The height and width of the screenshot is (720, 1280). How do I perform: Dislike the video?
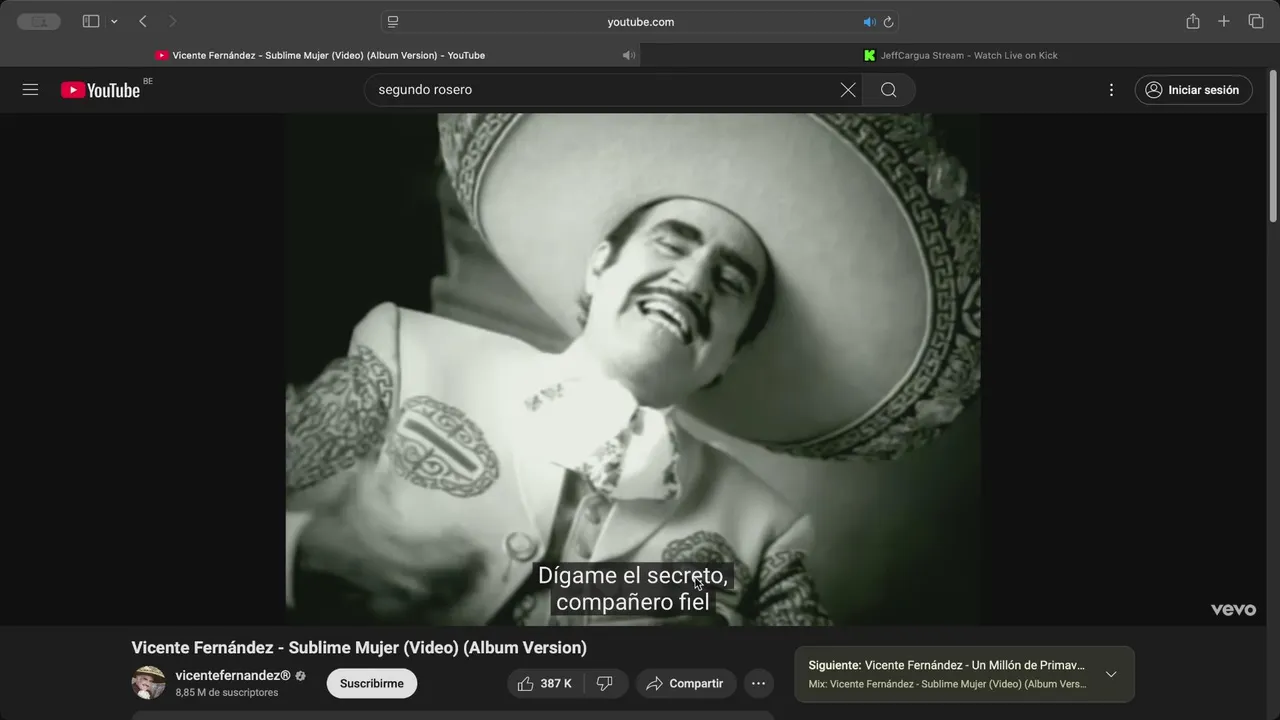click(x=605, y=684)
